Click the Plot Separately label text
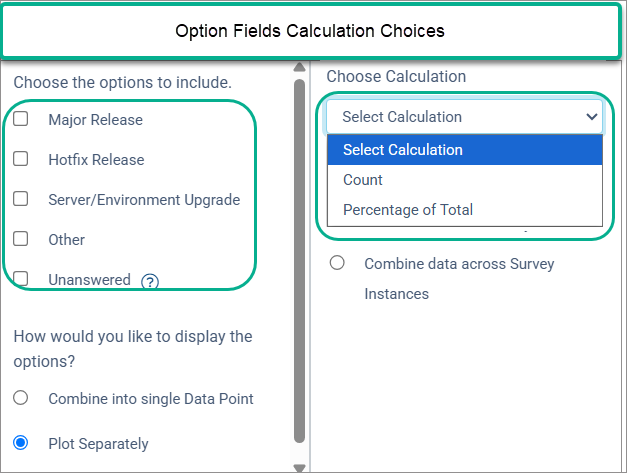627x473 pixels. point(98,444)
